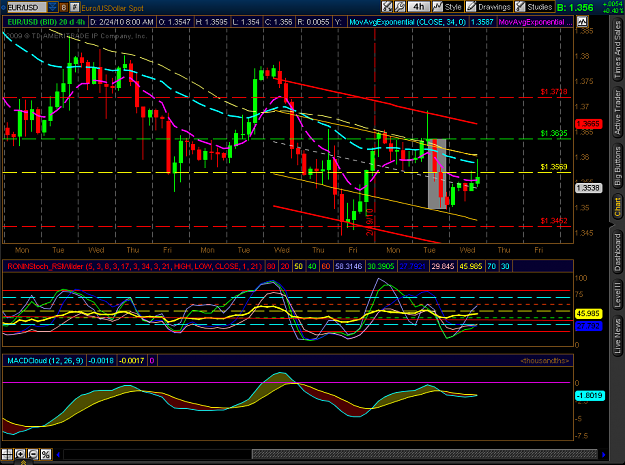Image resolution: width=625 pixels, height=465 pixels.
Task: Click the -0.0018 MACD value cell
Action: [101, 361]
